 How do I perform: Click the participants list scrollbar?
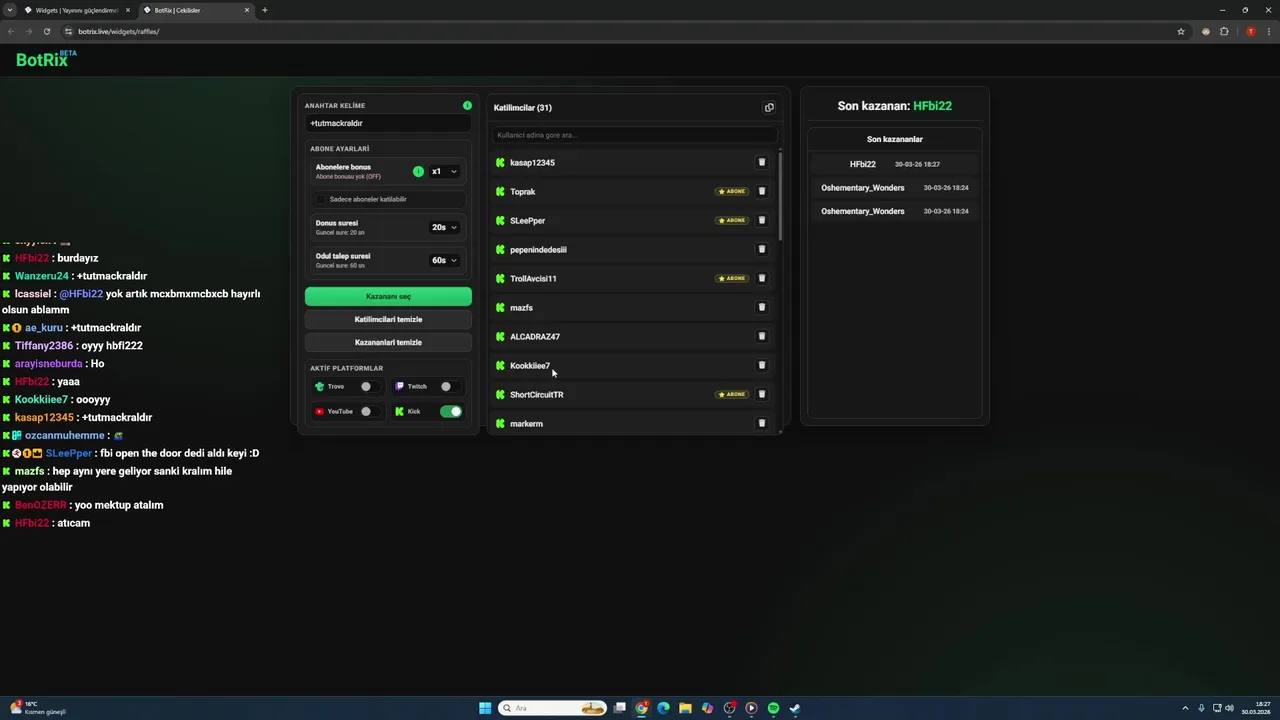780,195
